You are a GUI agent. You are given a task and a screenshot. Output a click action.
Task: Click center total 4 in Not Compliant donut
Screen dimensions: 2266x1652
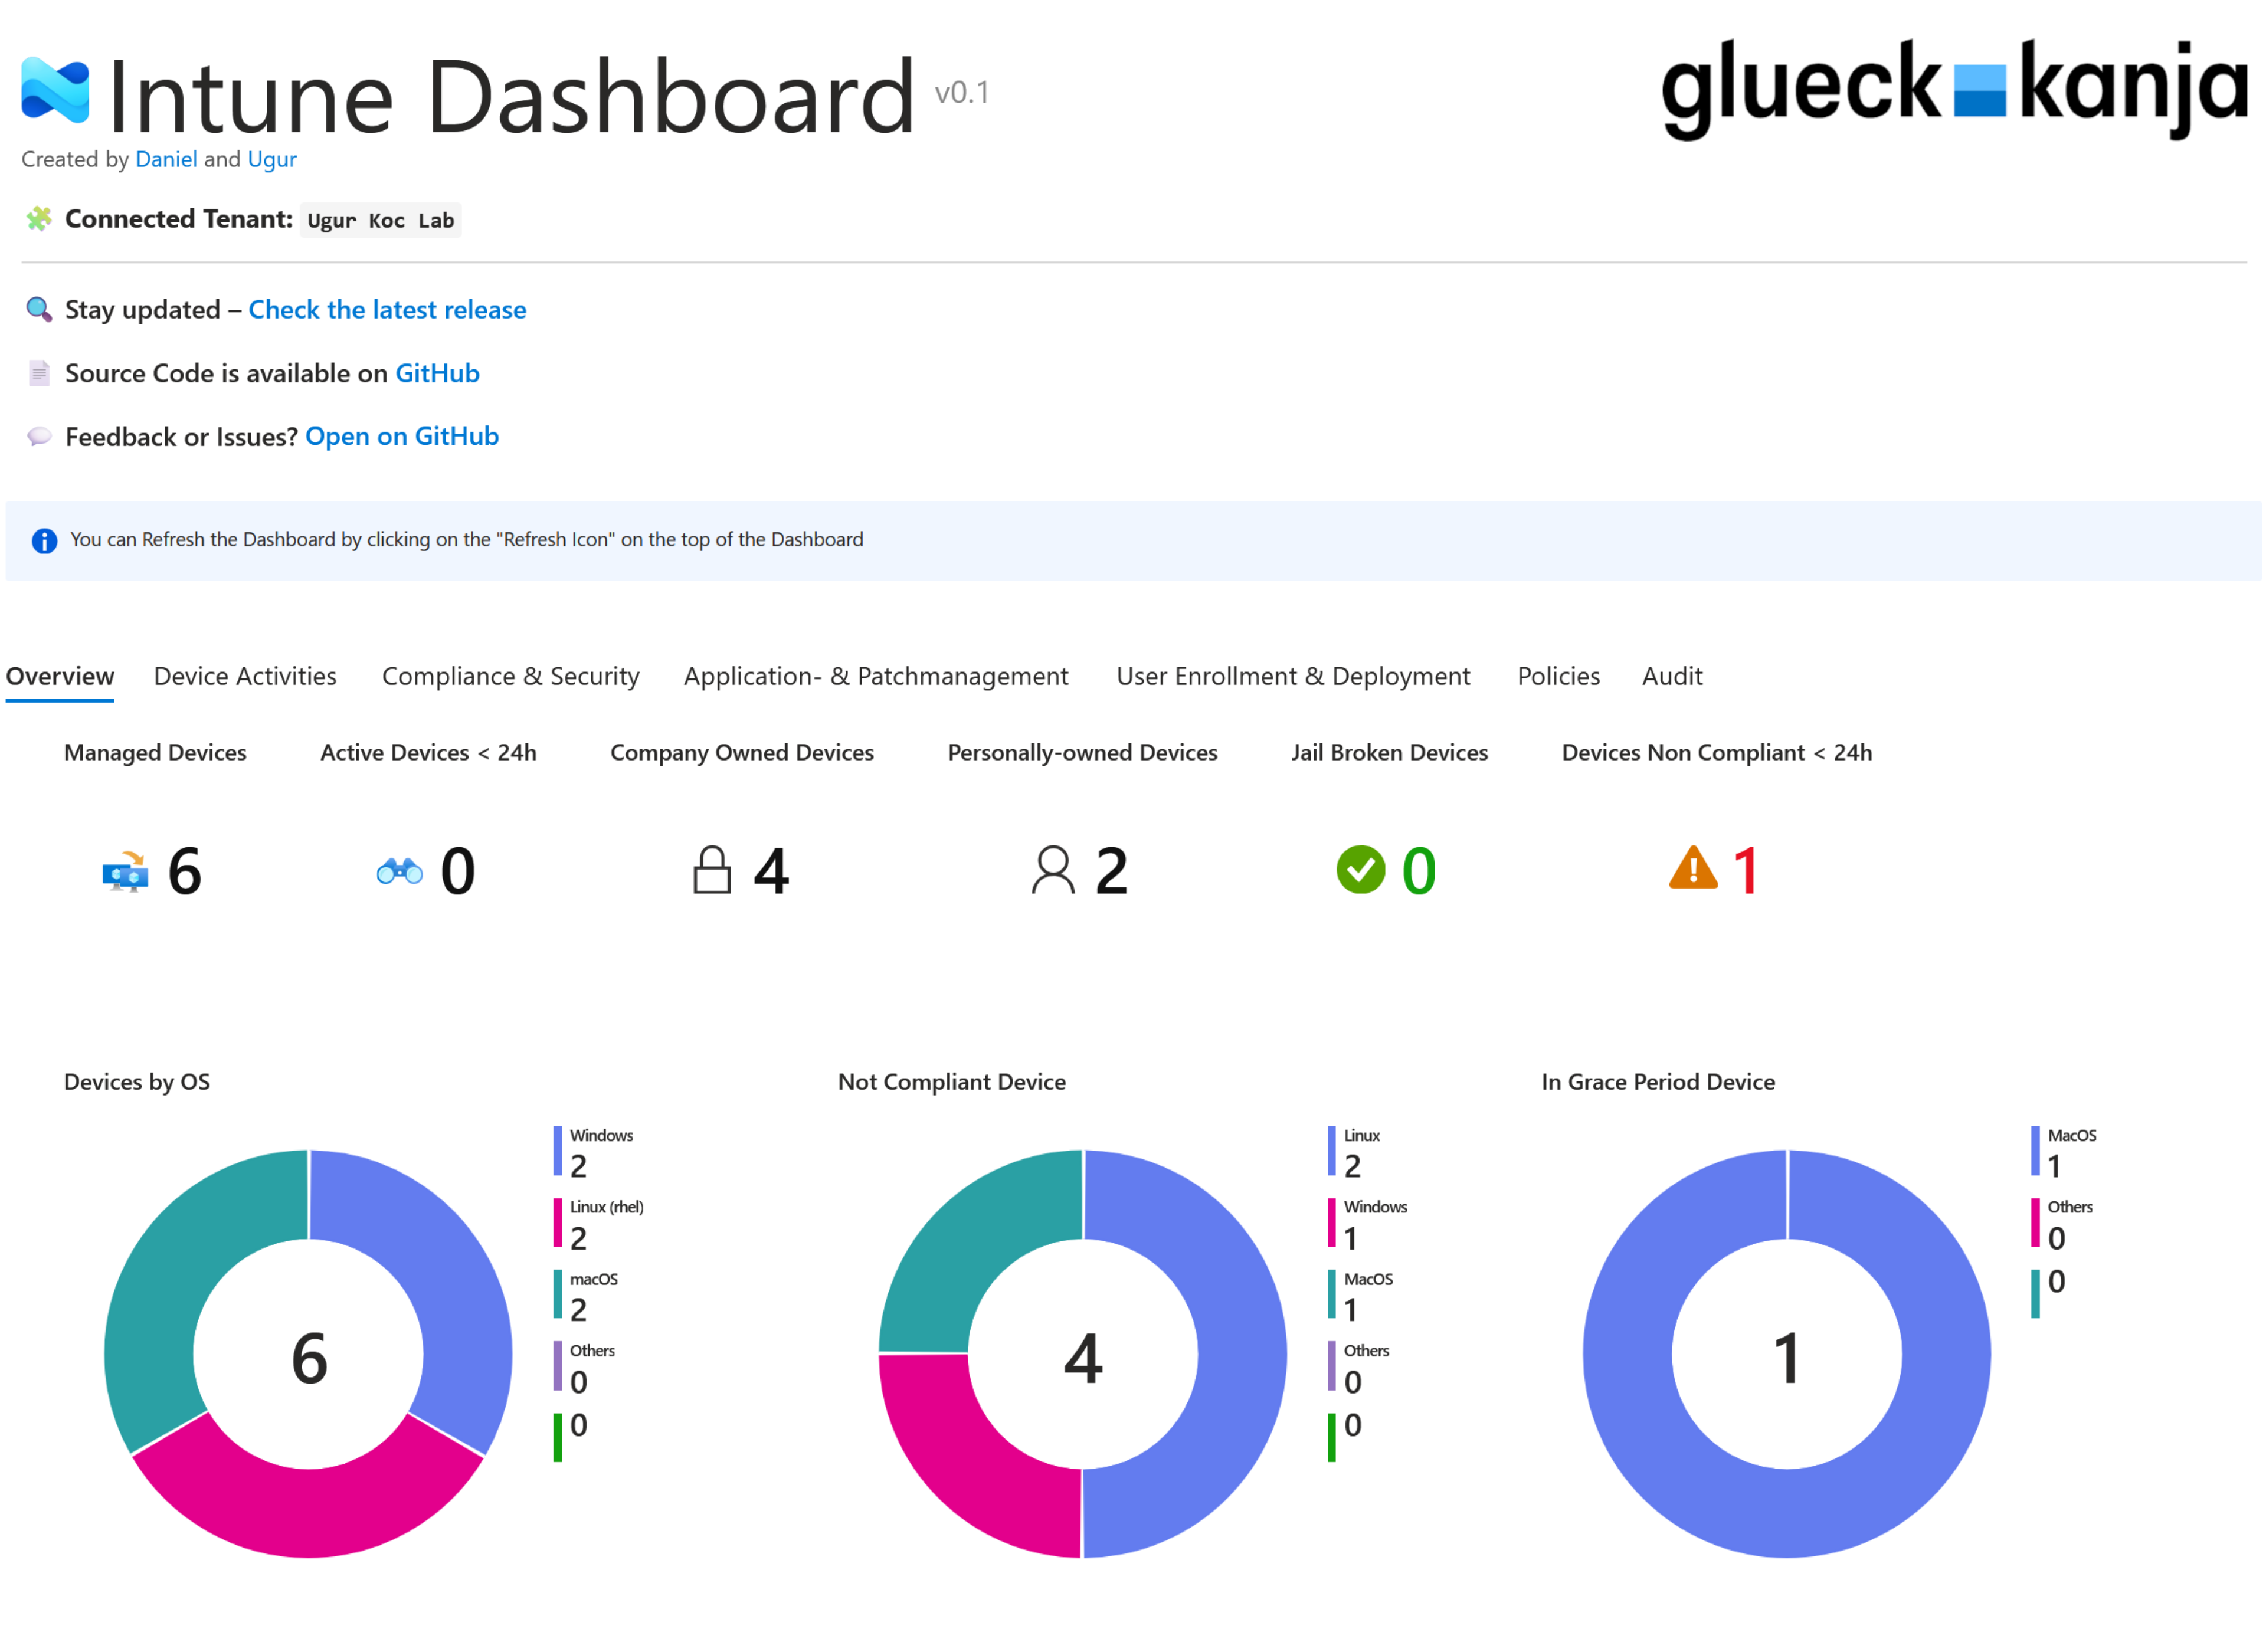tap(1083, 1358)
